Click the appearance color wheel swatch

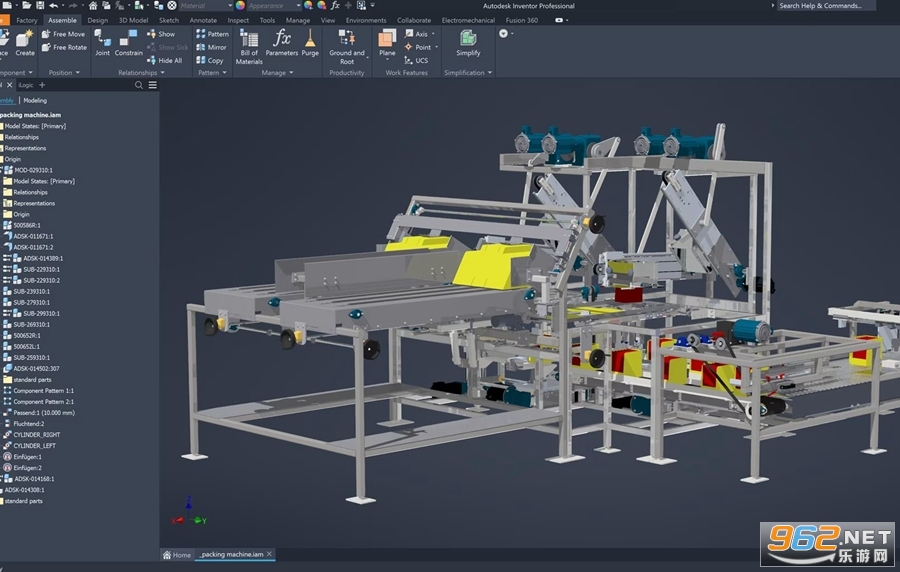coord(240,5)
